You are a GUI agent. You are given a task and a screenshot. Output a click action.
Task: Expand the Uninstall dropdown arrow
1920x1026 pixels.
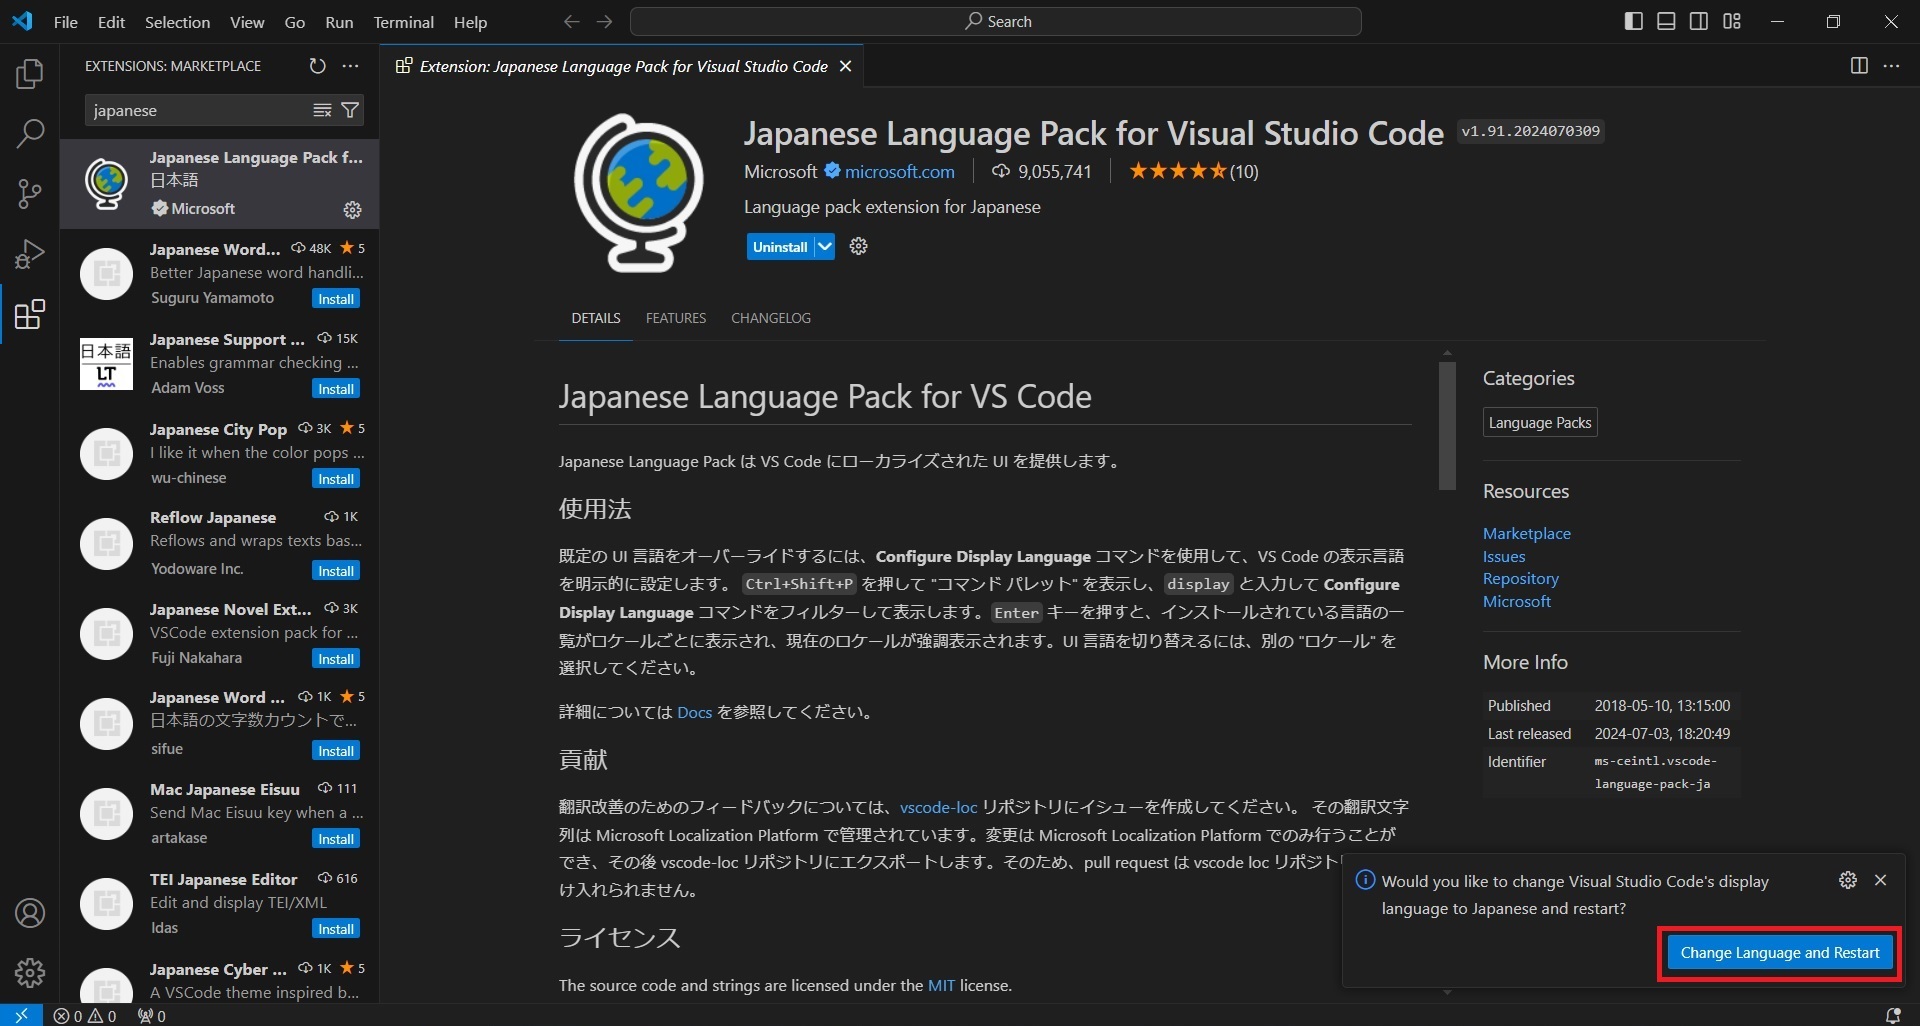[824, 247]
